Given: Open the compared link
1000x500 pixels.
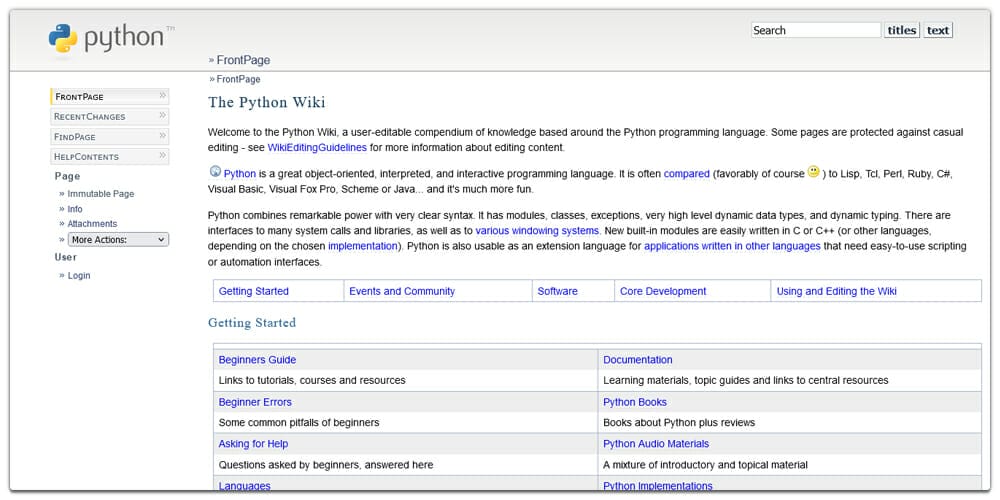Looking at the screenshot, I should click(x=687, y=173).
